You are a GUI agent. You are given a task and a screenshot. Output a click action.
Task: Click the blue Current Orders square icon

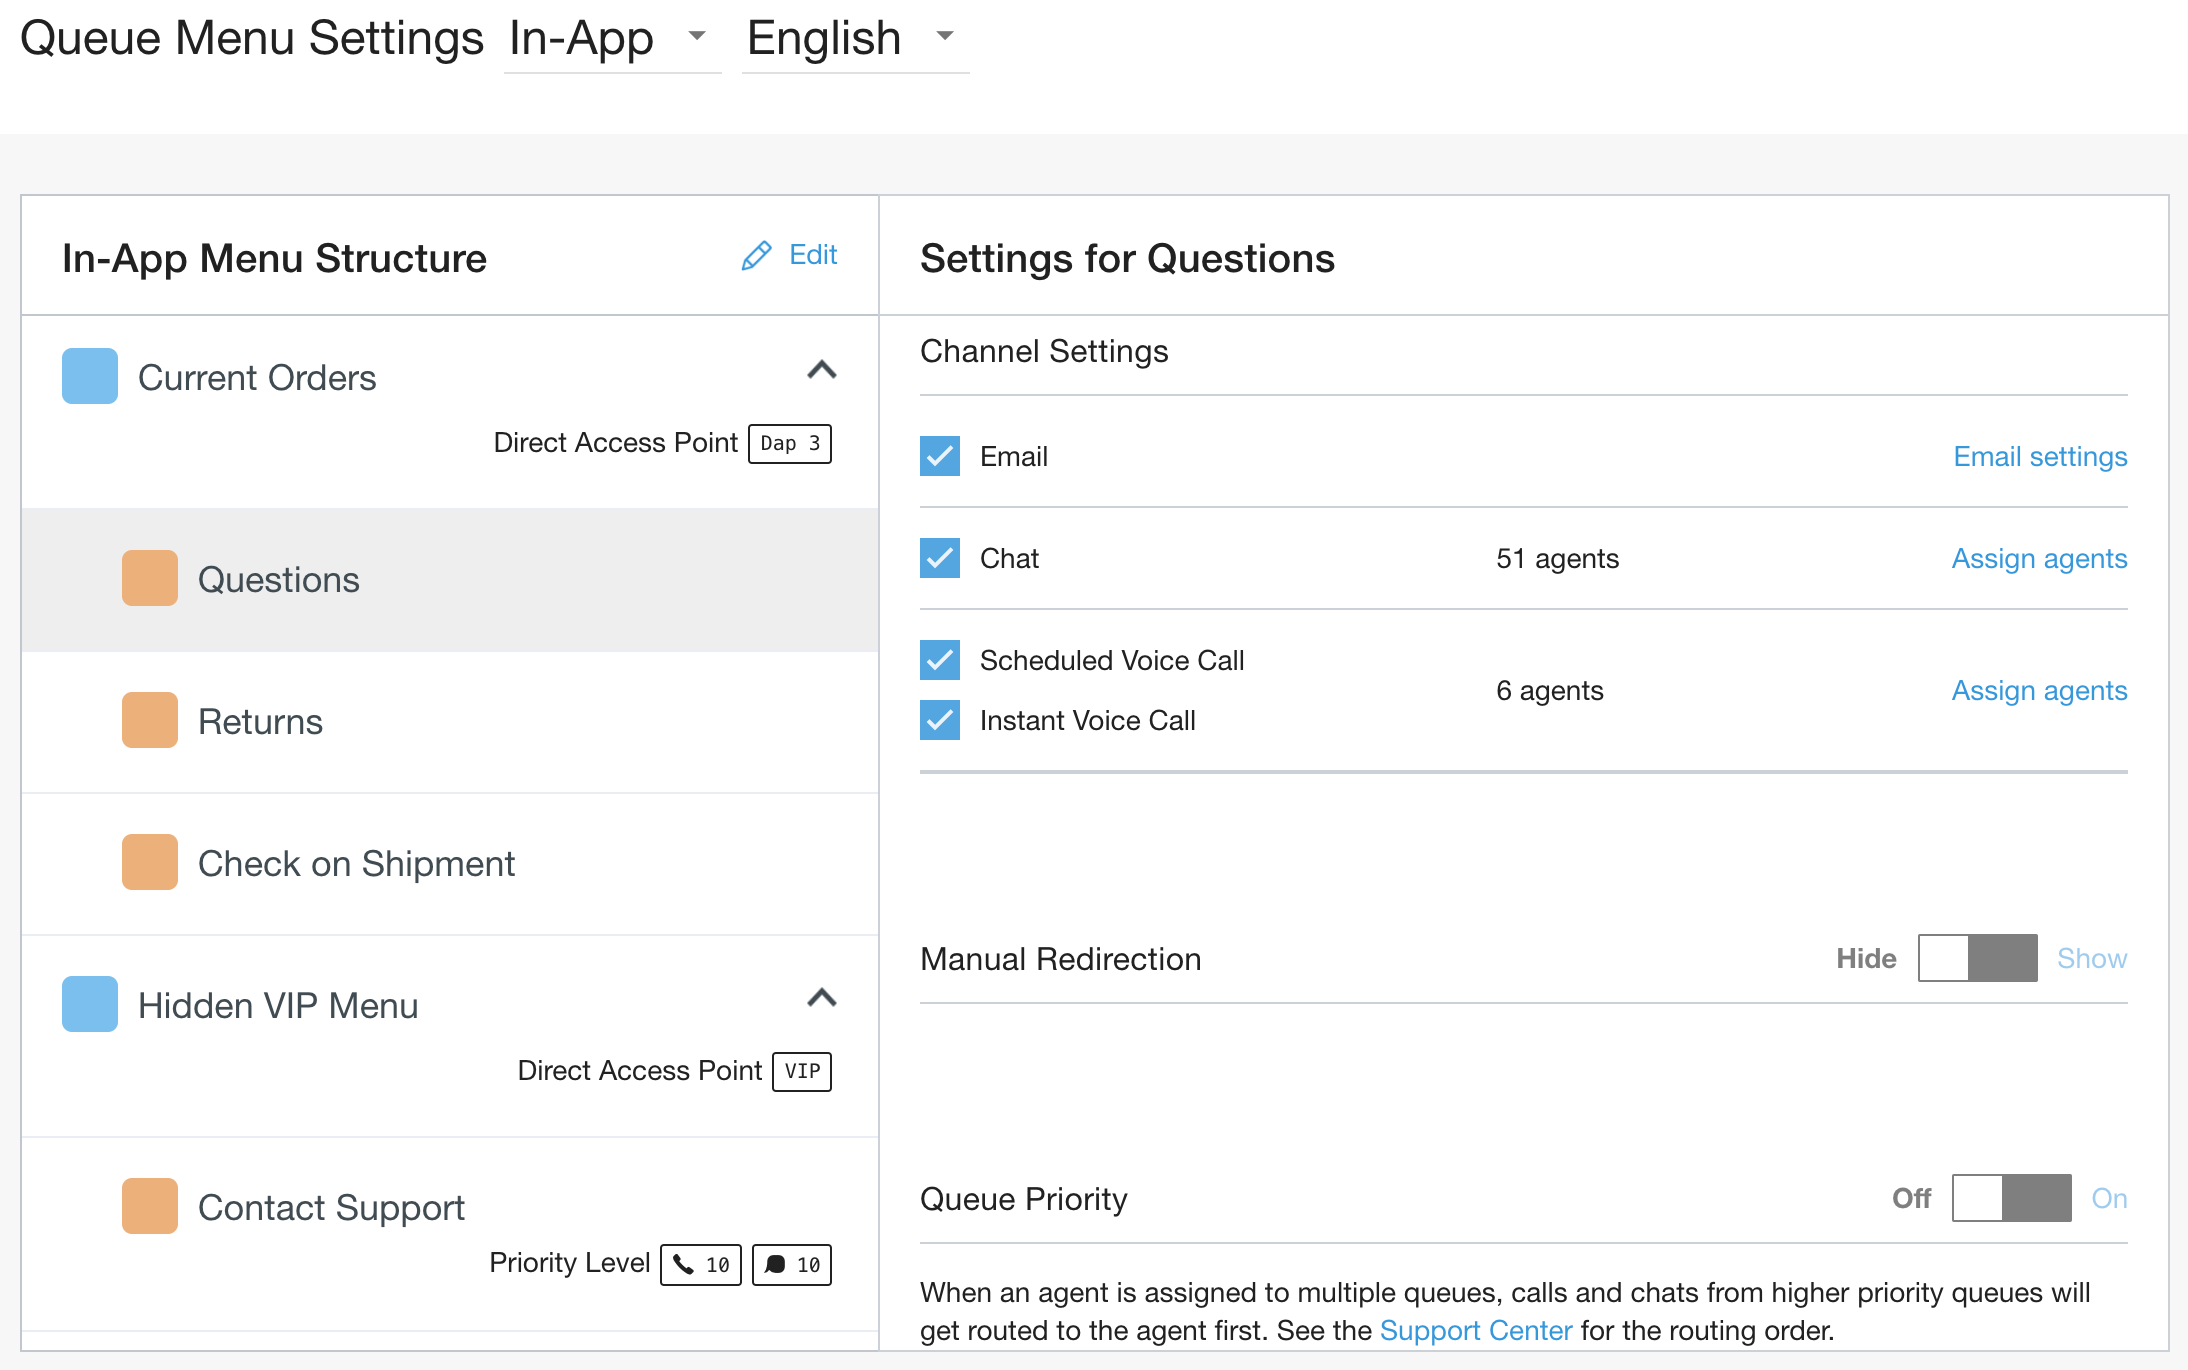coord(90,376)
